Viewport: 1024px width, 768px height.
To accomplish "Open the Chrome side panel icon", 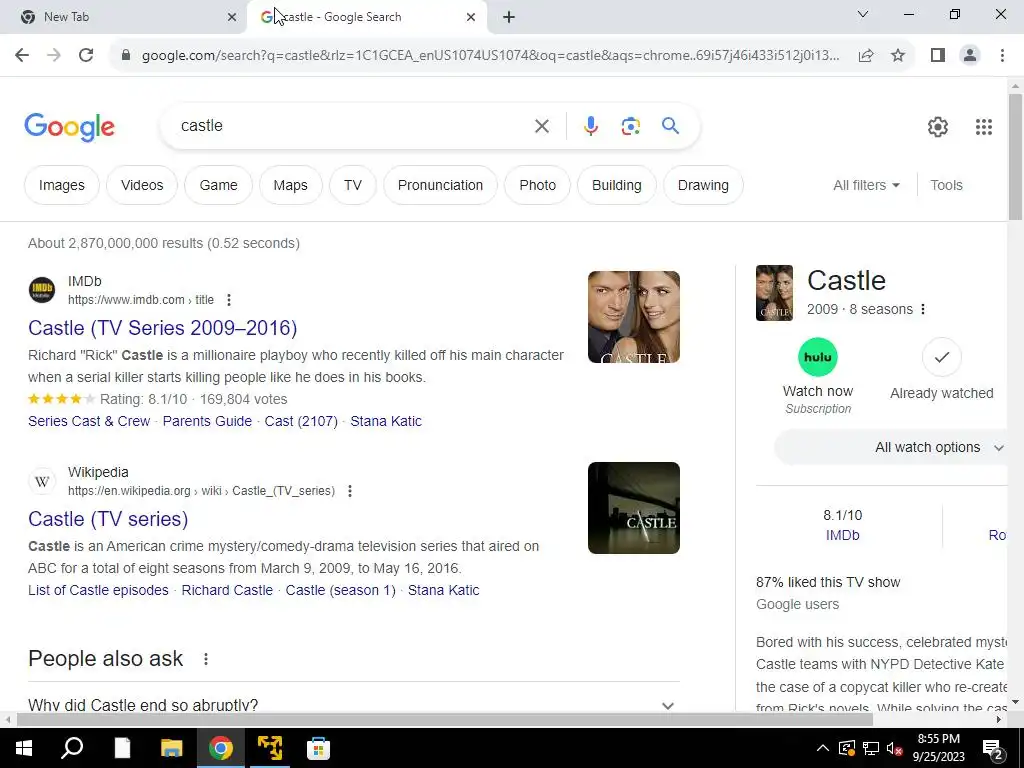I will [x=938, y=56].
